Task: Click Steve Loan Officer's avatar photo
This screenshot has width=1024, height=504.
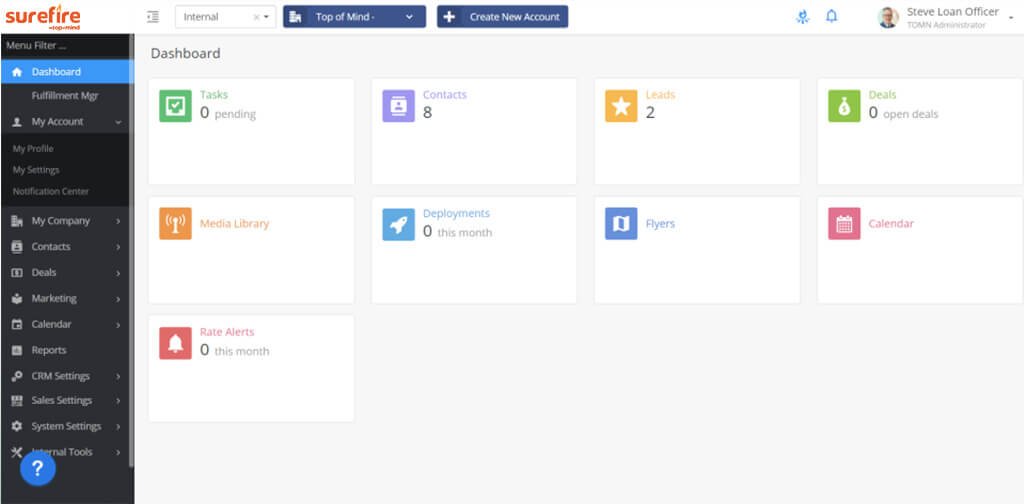Action: point(888,18)
